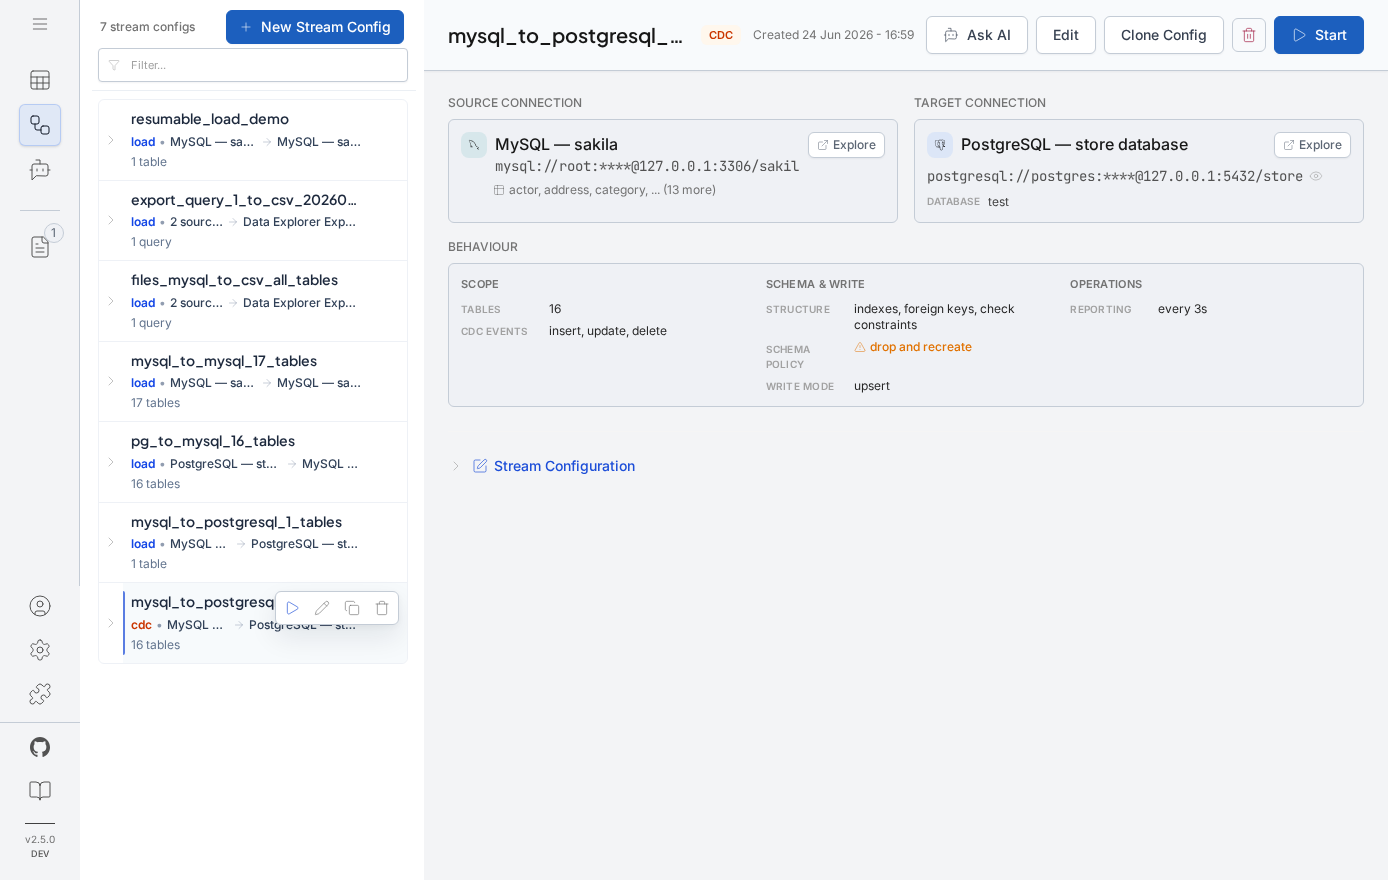The height and width of the screenshot is (880, 1400).
Task: Click New Stream Config button
Action: coord(315,27)
